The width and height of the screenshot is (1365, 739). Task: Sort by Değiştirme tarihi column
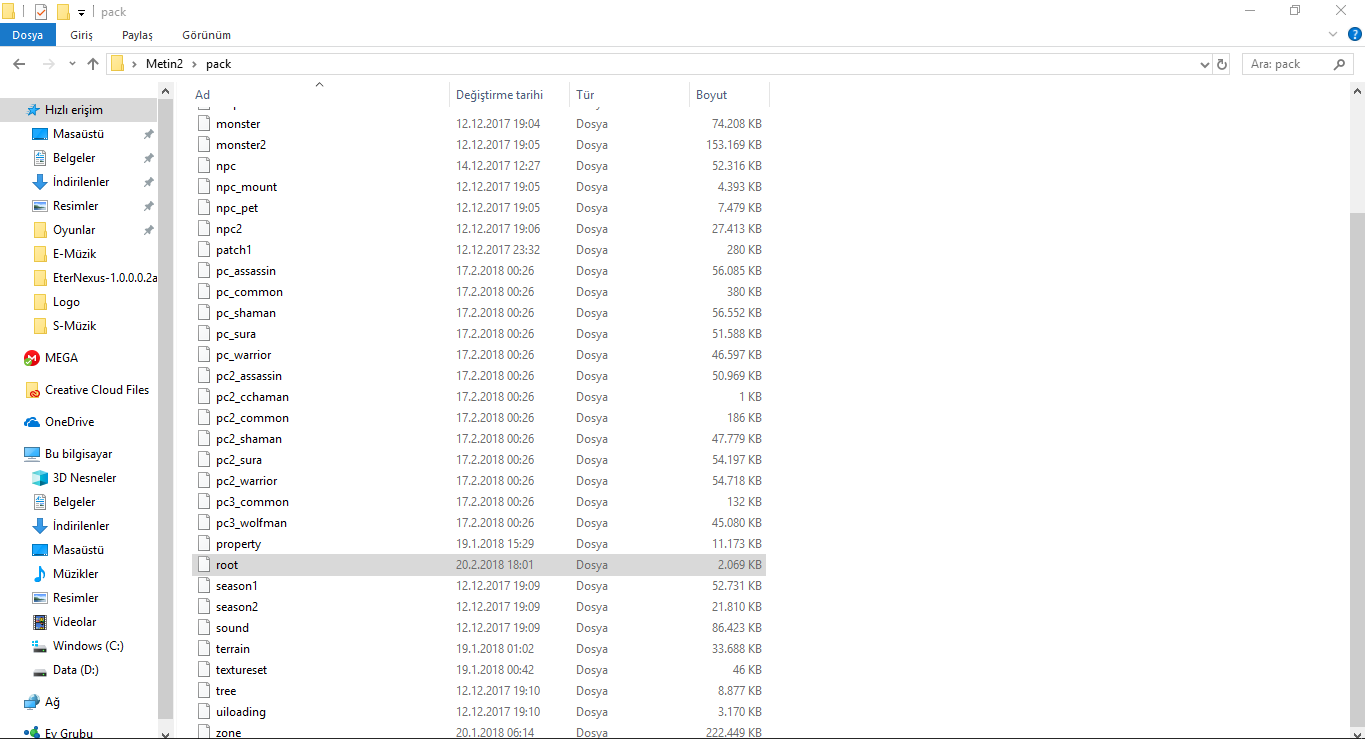click(x=509, y=95)
